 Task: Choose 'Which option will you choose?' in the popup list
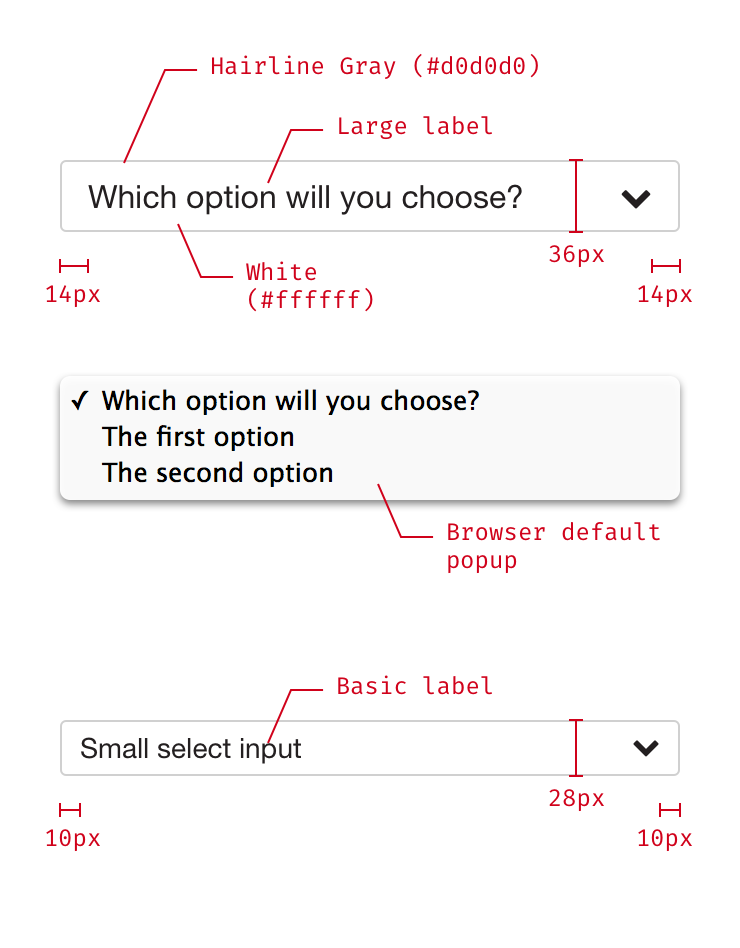point(291,401)
